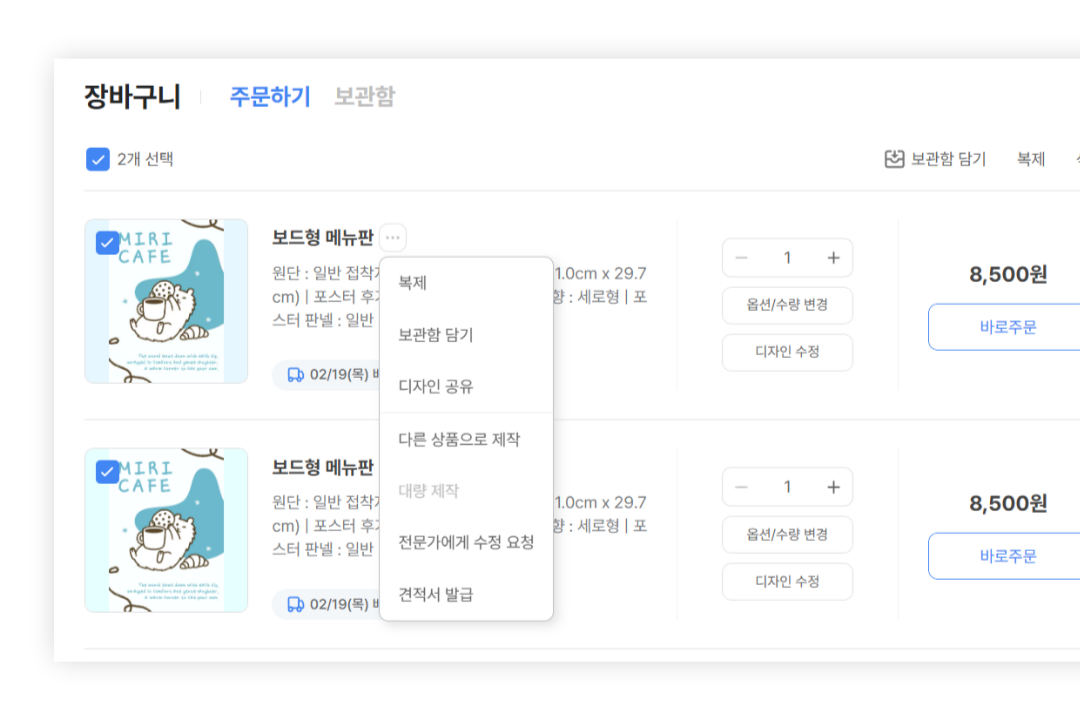The image size is (1080, 720).
Task: Uncheck the first MIRI CAFE item checkbox
Action: 107,241
